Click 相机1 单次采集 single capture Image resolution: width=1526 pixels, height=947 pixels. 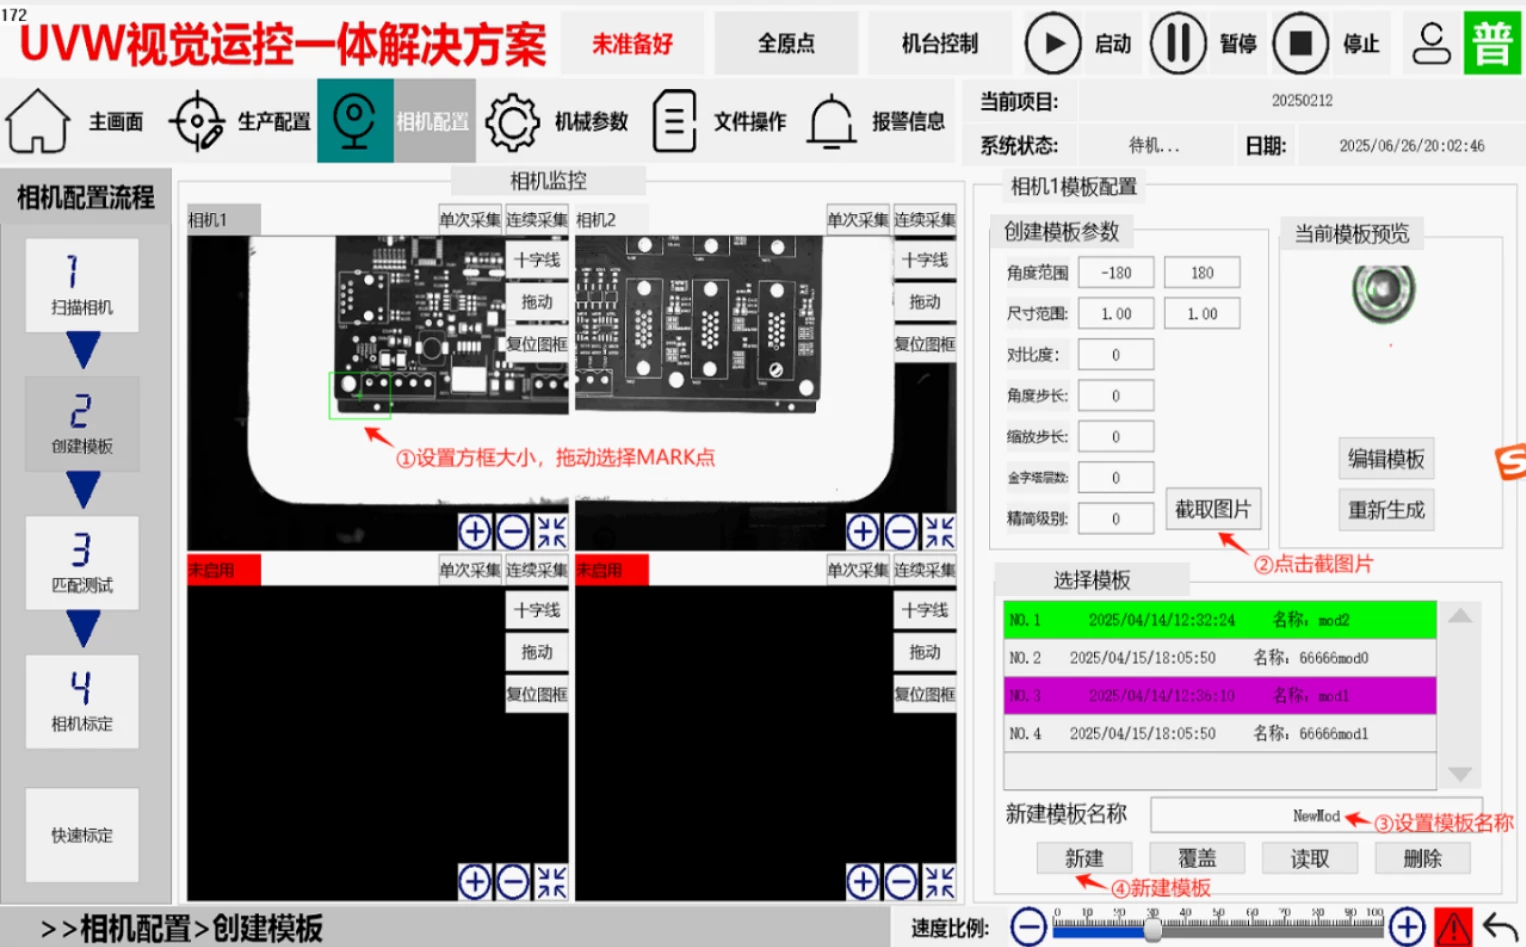pos(470,220)
